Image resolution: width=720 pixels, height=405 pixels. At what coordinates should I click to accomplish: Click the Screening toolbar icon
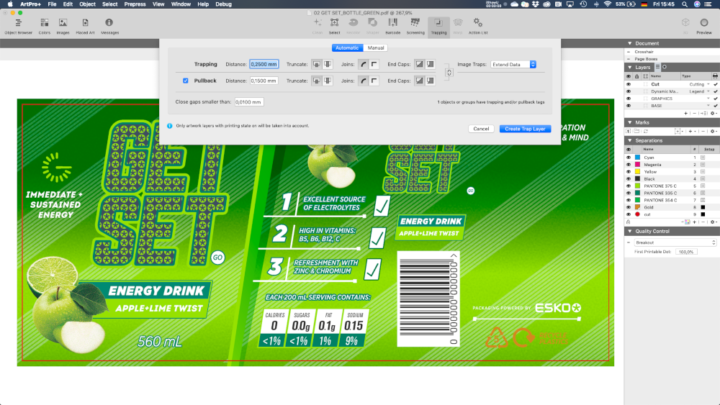tap(414, 23)
